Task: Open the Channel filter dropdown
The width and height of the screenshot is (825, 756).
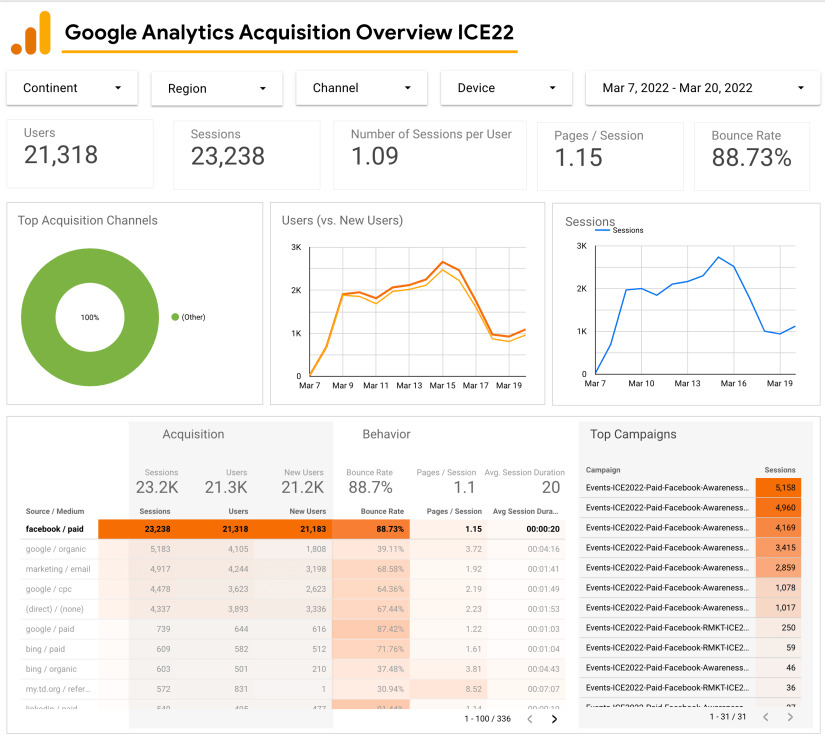Action: (361, 88)
